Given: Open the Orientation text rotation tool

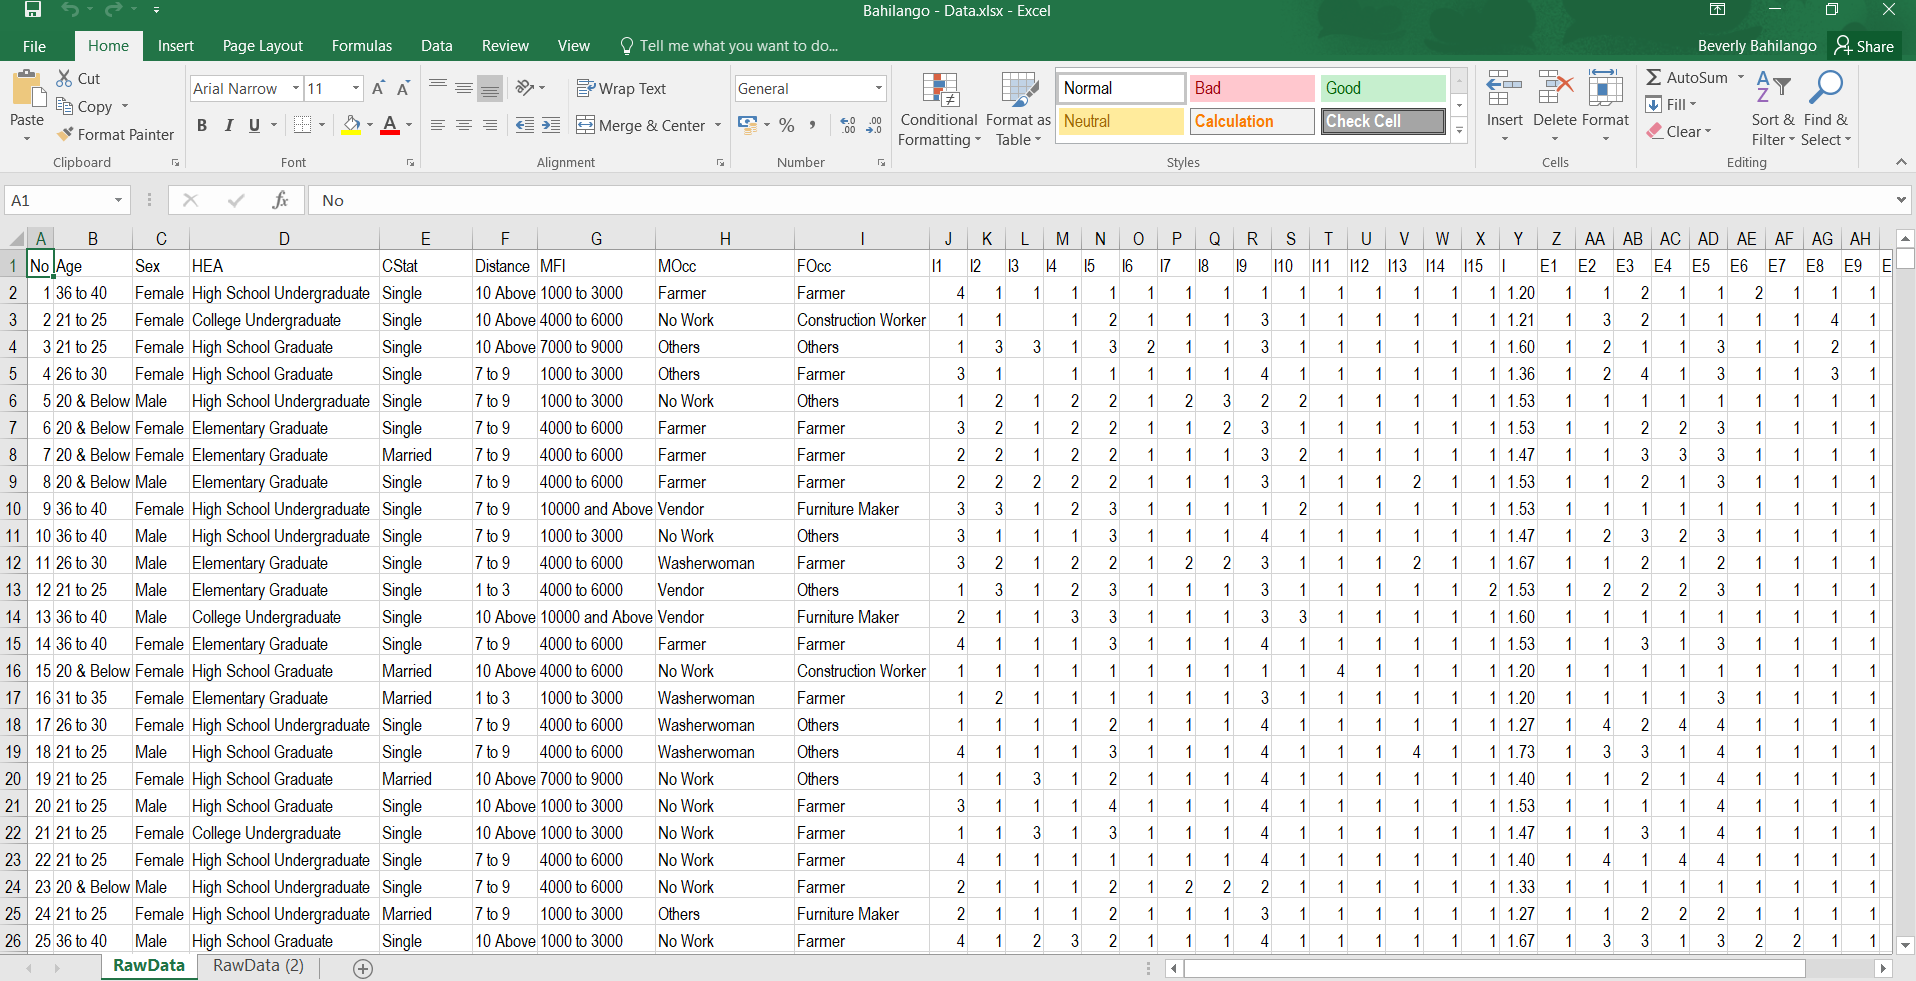Looking at the screenshot, I should (525, 88).
